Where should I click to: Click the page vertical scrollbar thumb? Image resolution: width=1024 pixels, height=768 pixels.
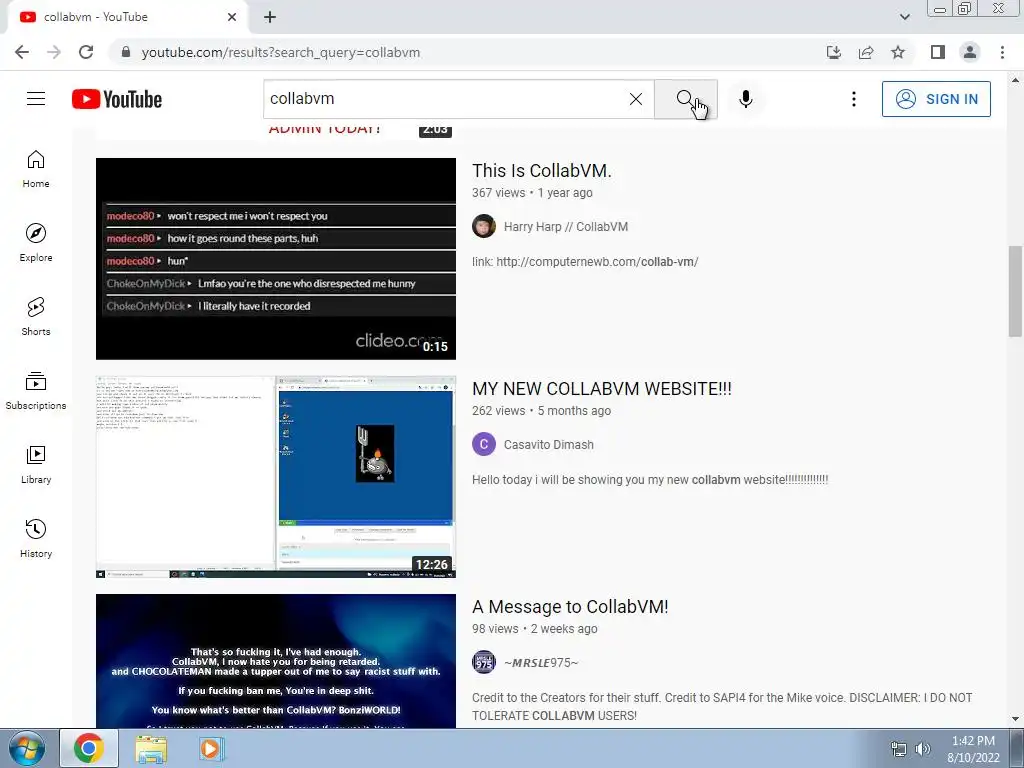click(x=1015, y=291)
